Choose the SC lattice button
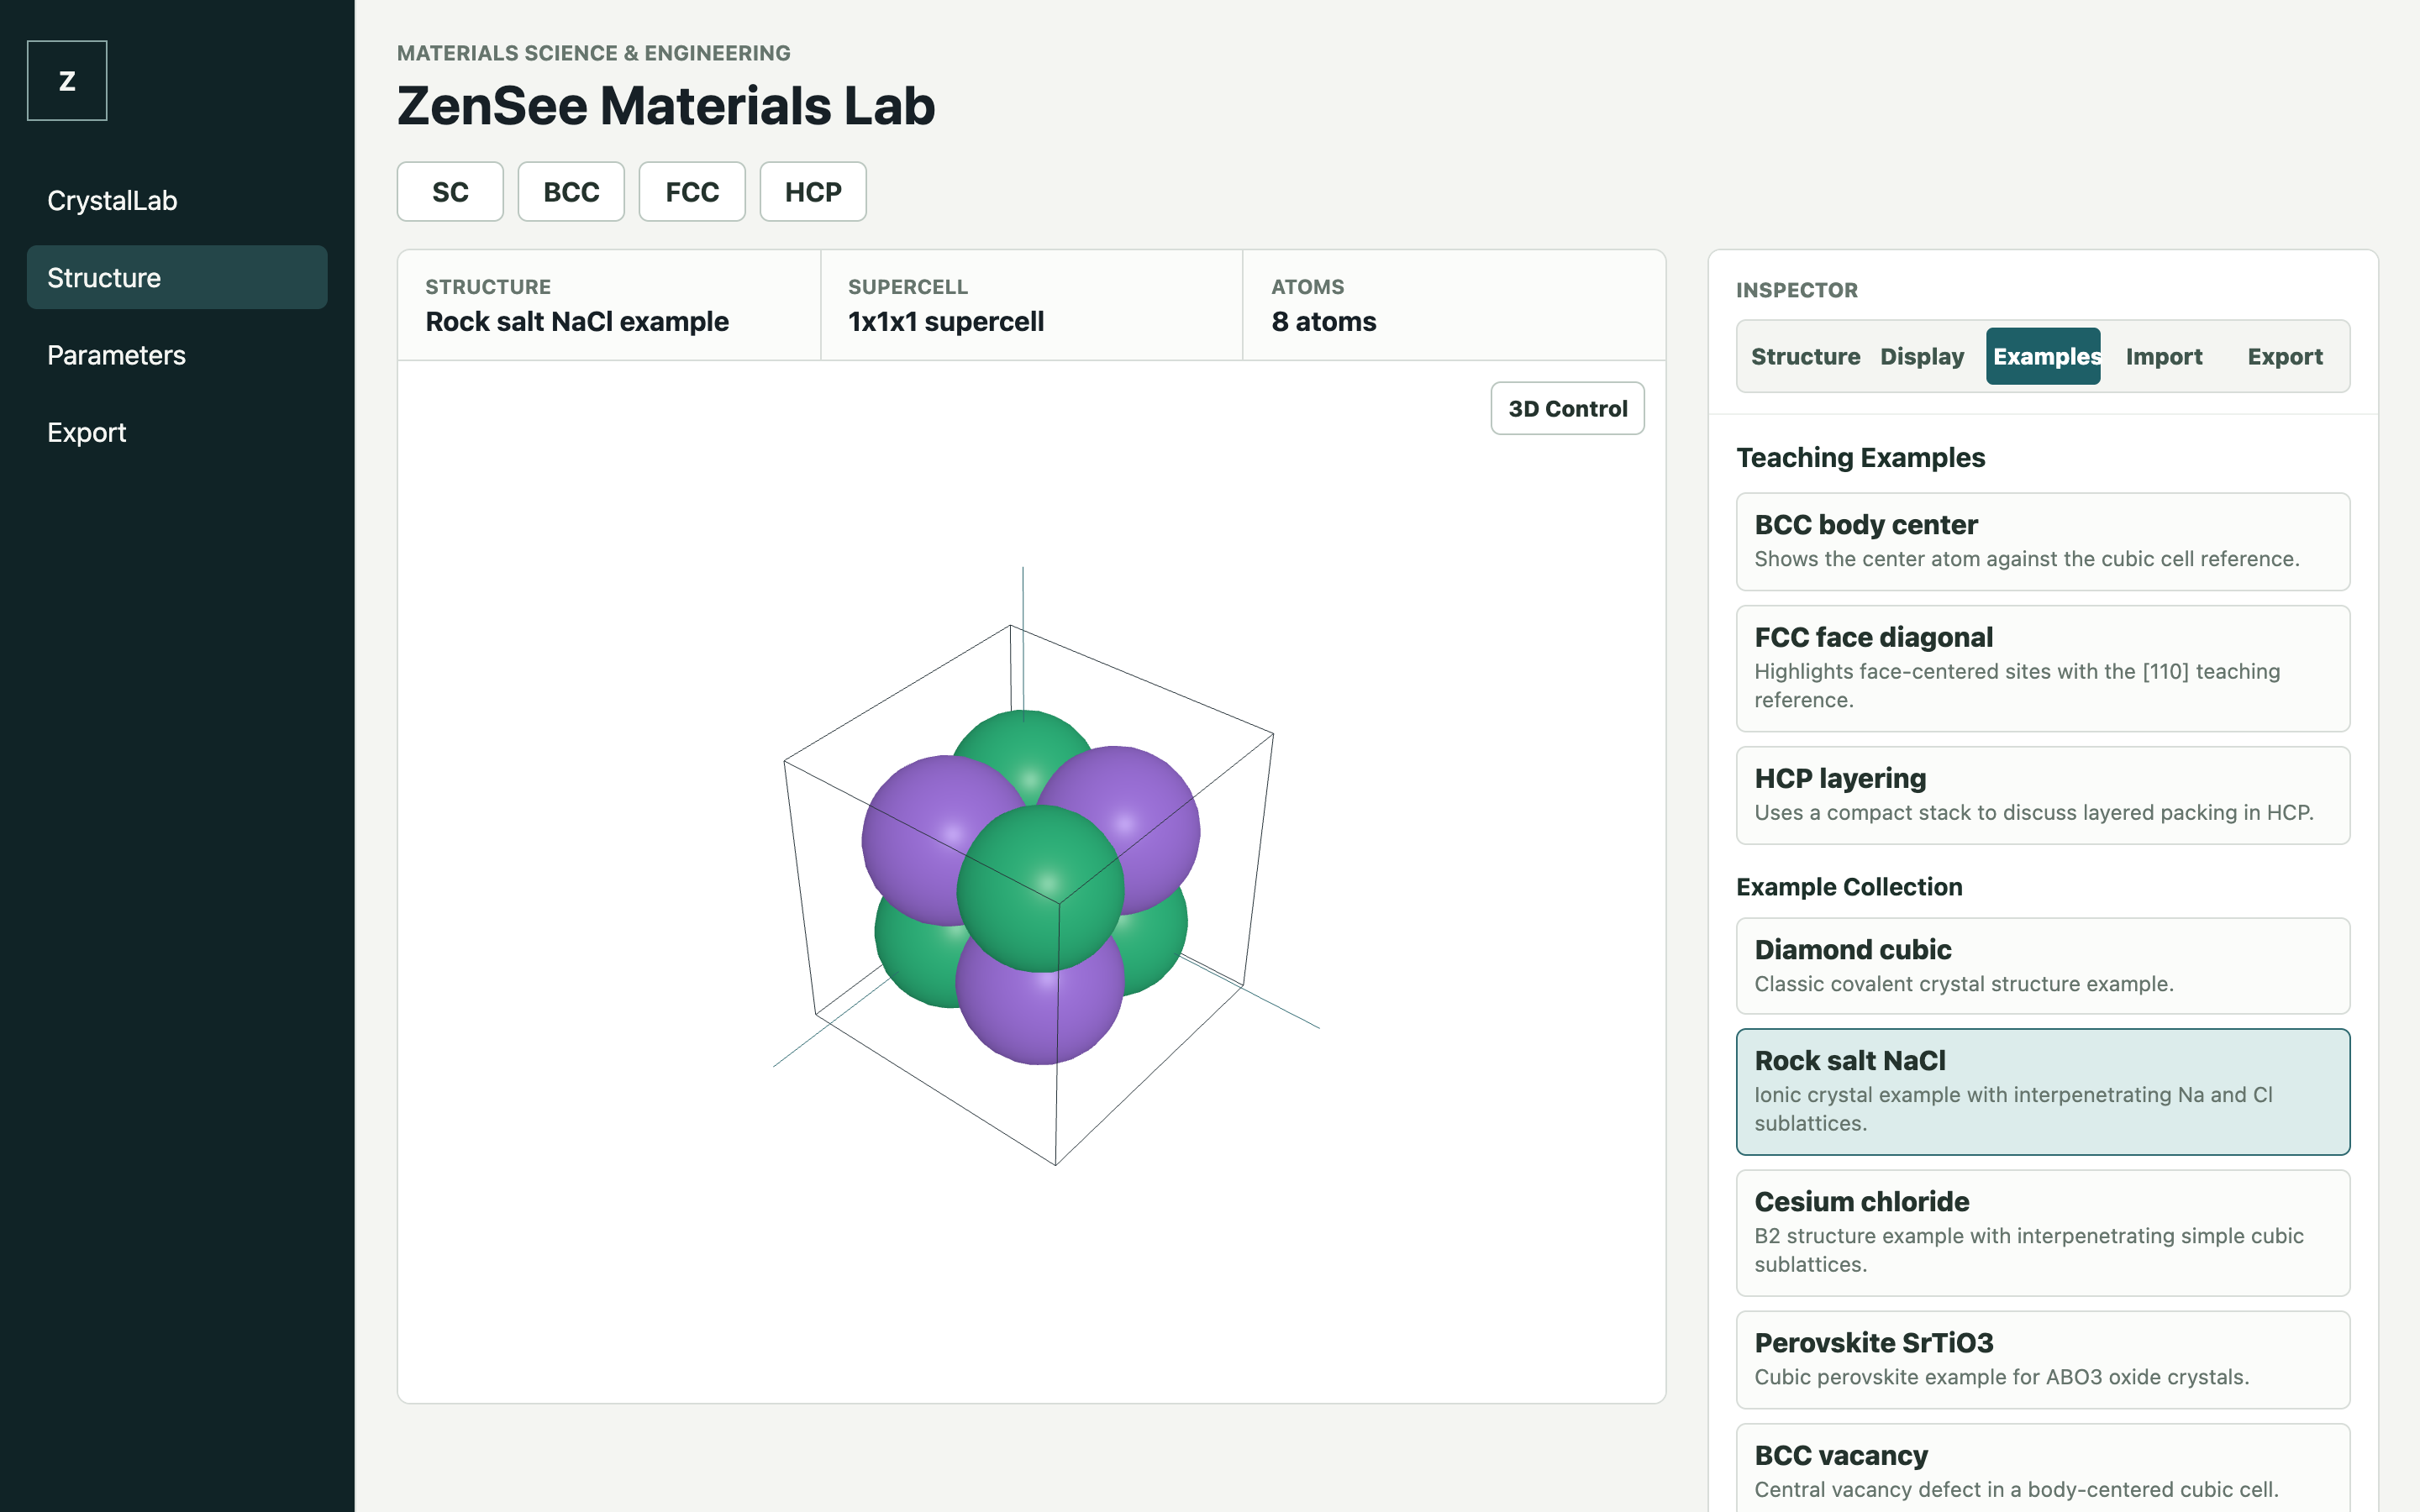Image resolution: width=2420 pixels, height=1512 pixels. pyautogui.click(x=450, y=191)
